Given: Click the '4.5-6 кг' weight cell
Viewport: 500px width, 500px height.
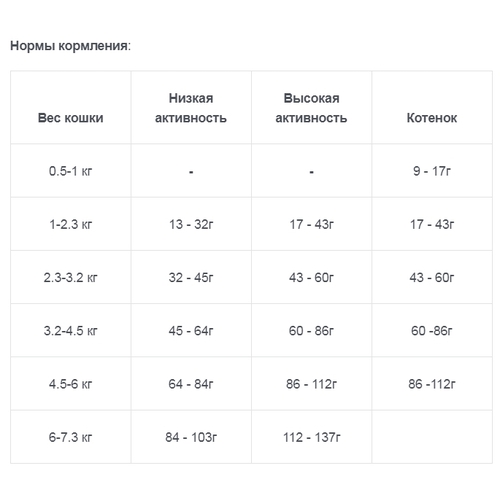Looking at the screenshot, I should pos(71,384).
